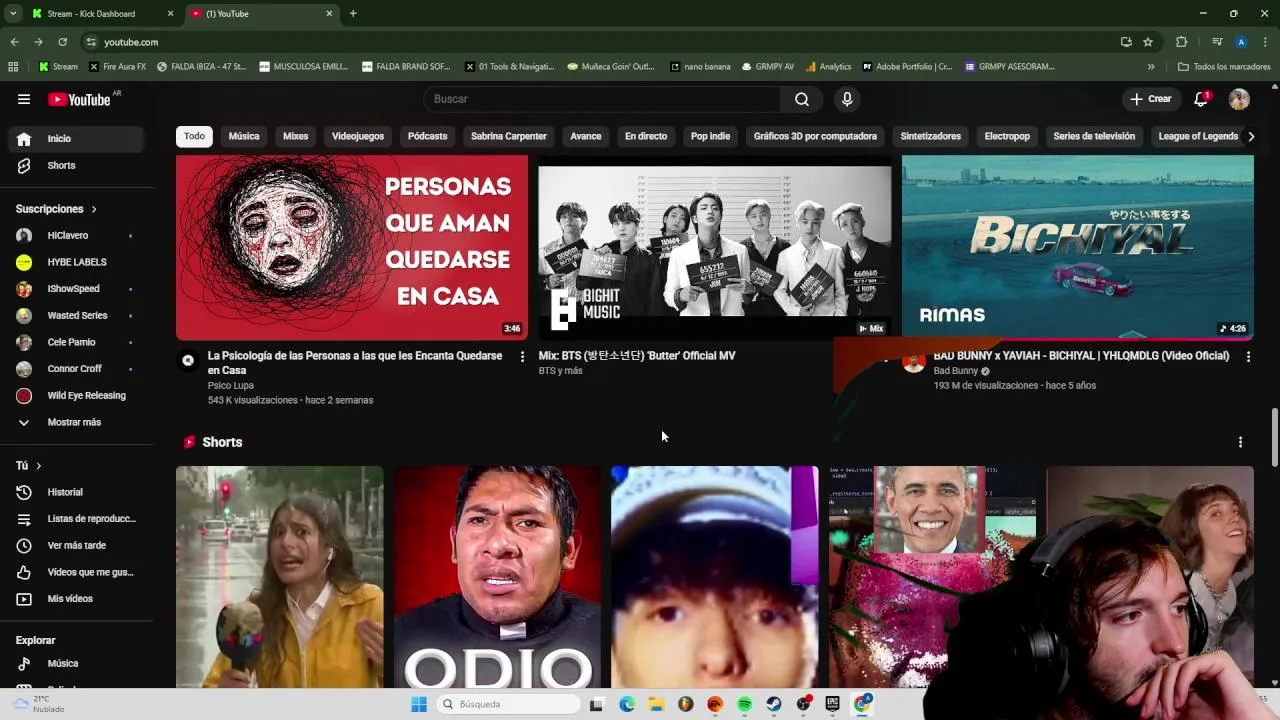Open BTS Butter mix thumbnail
Screen dimensions: 1280x720
(715, 248)
